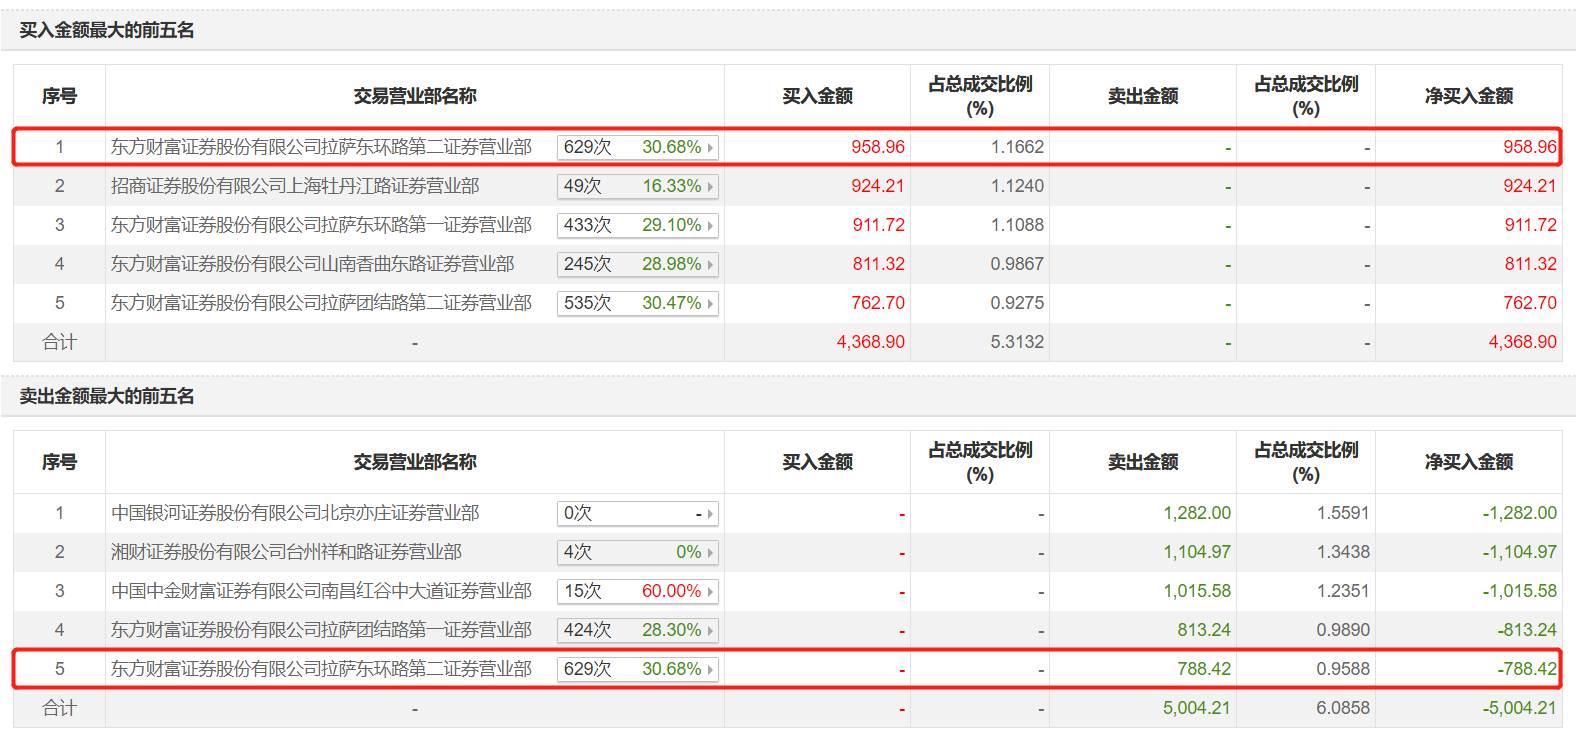
Task: Expand the 424次 28.30% stats box
Action: tap(638, 630)
